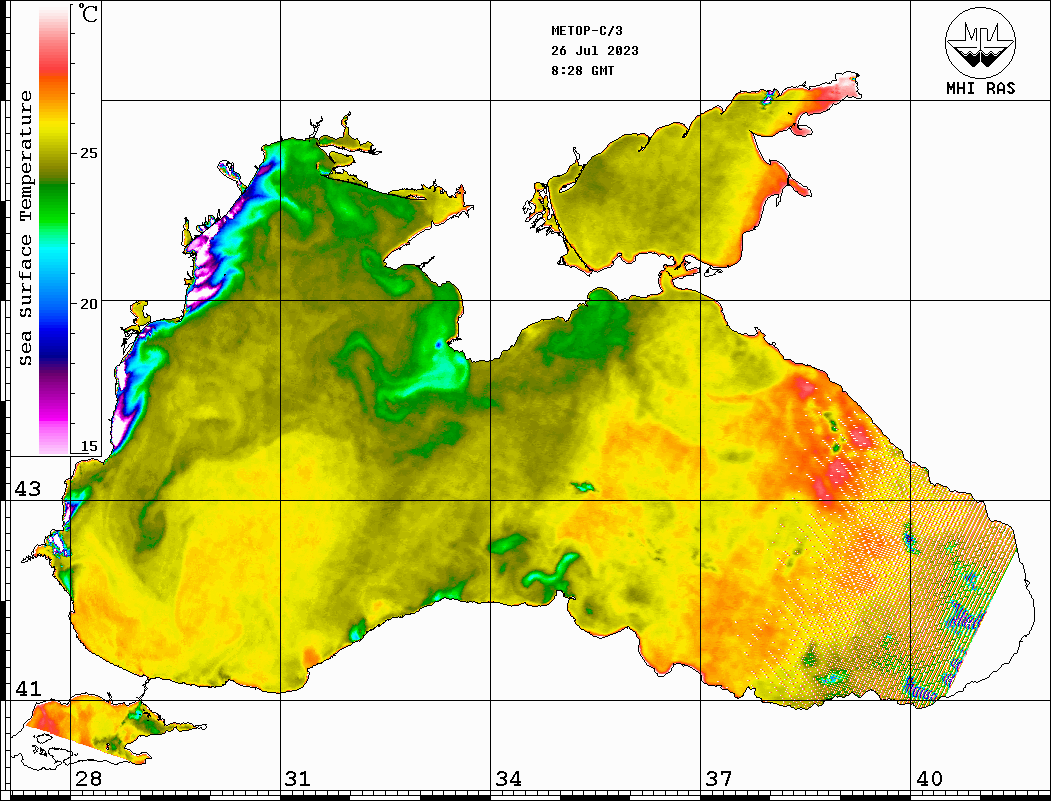Click longitude label '34'

508,778
